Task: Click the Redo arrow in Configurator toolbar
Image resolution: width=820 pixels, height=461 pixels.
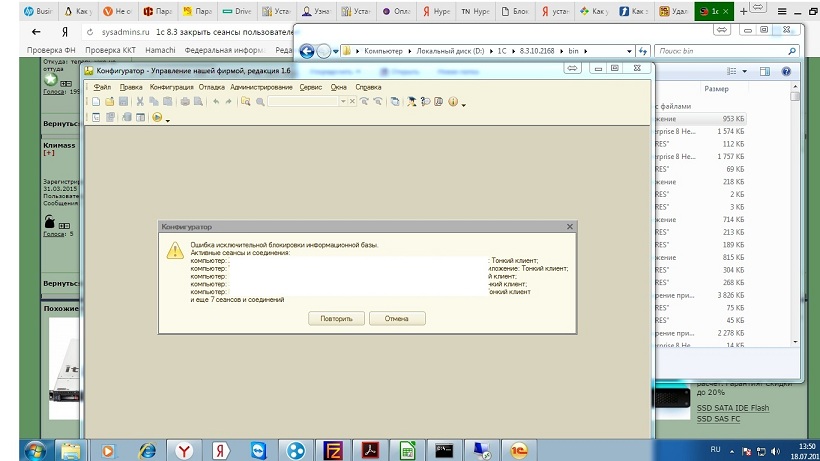Action: click(229, 101)
